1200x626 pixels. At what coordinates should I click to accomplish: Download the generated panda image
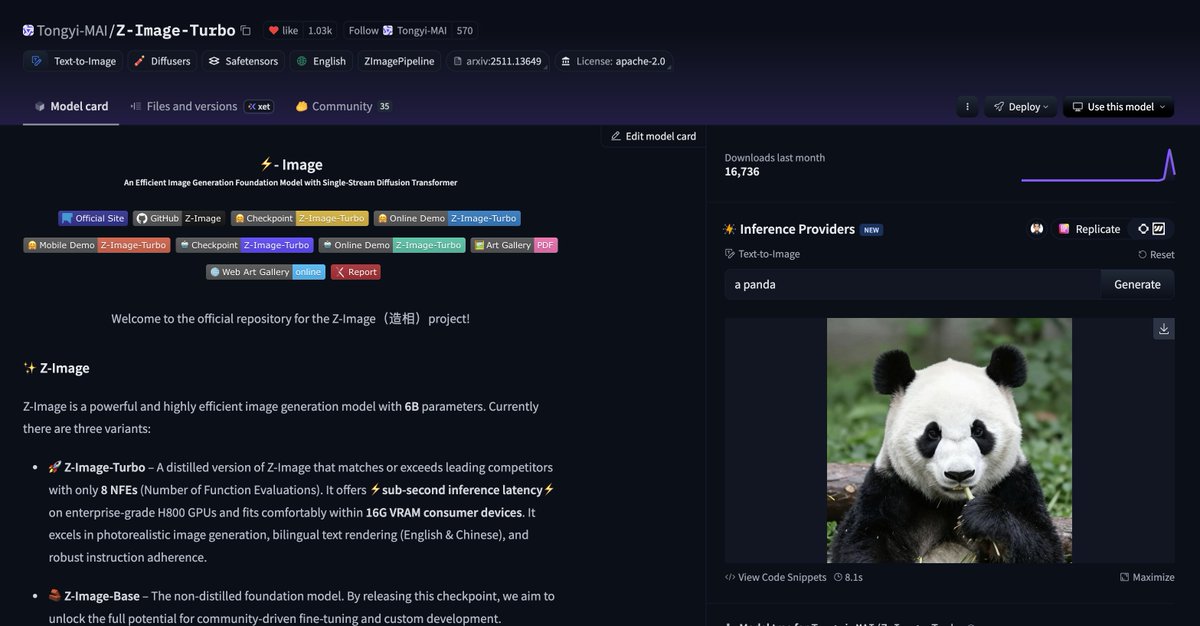(1163, 329)
